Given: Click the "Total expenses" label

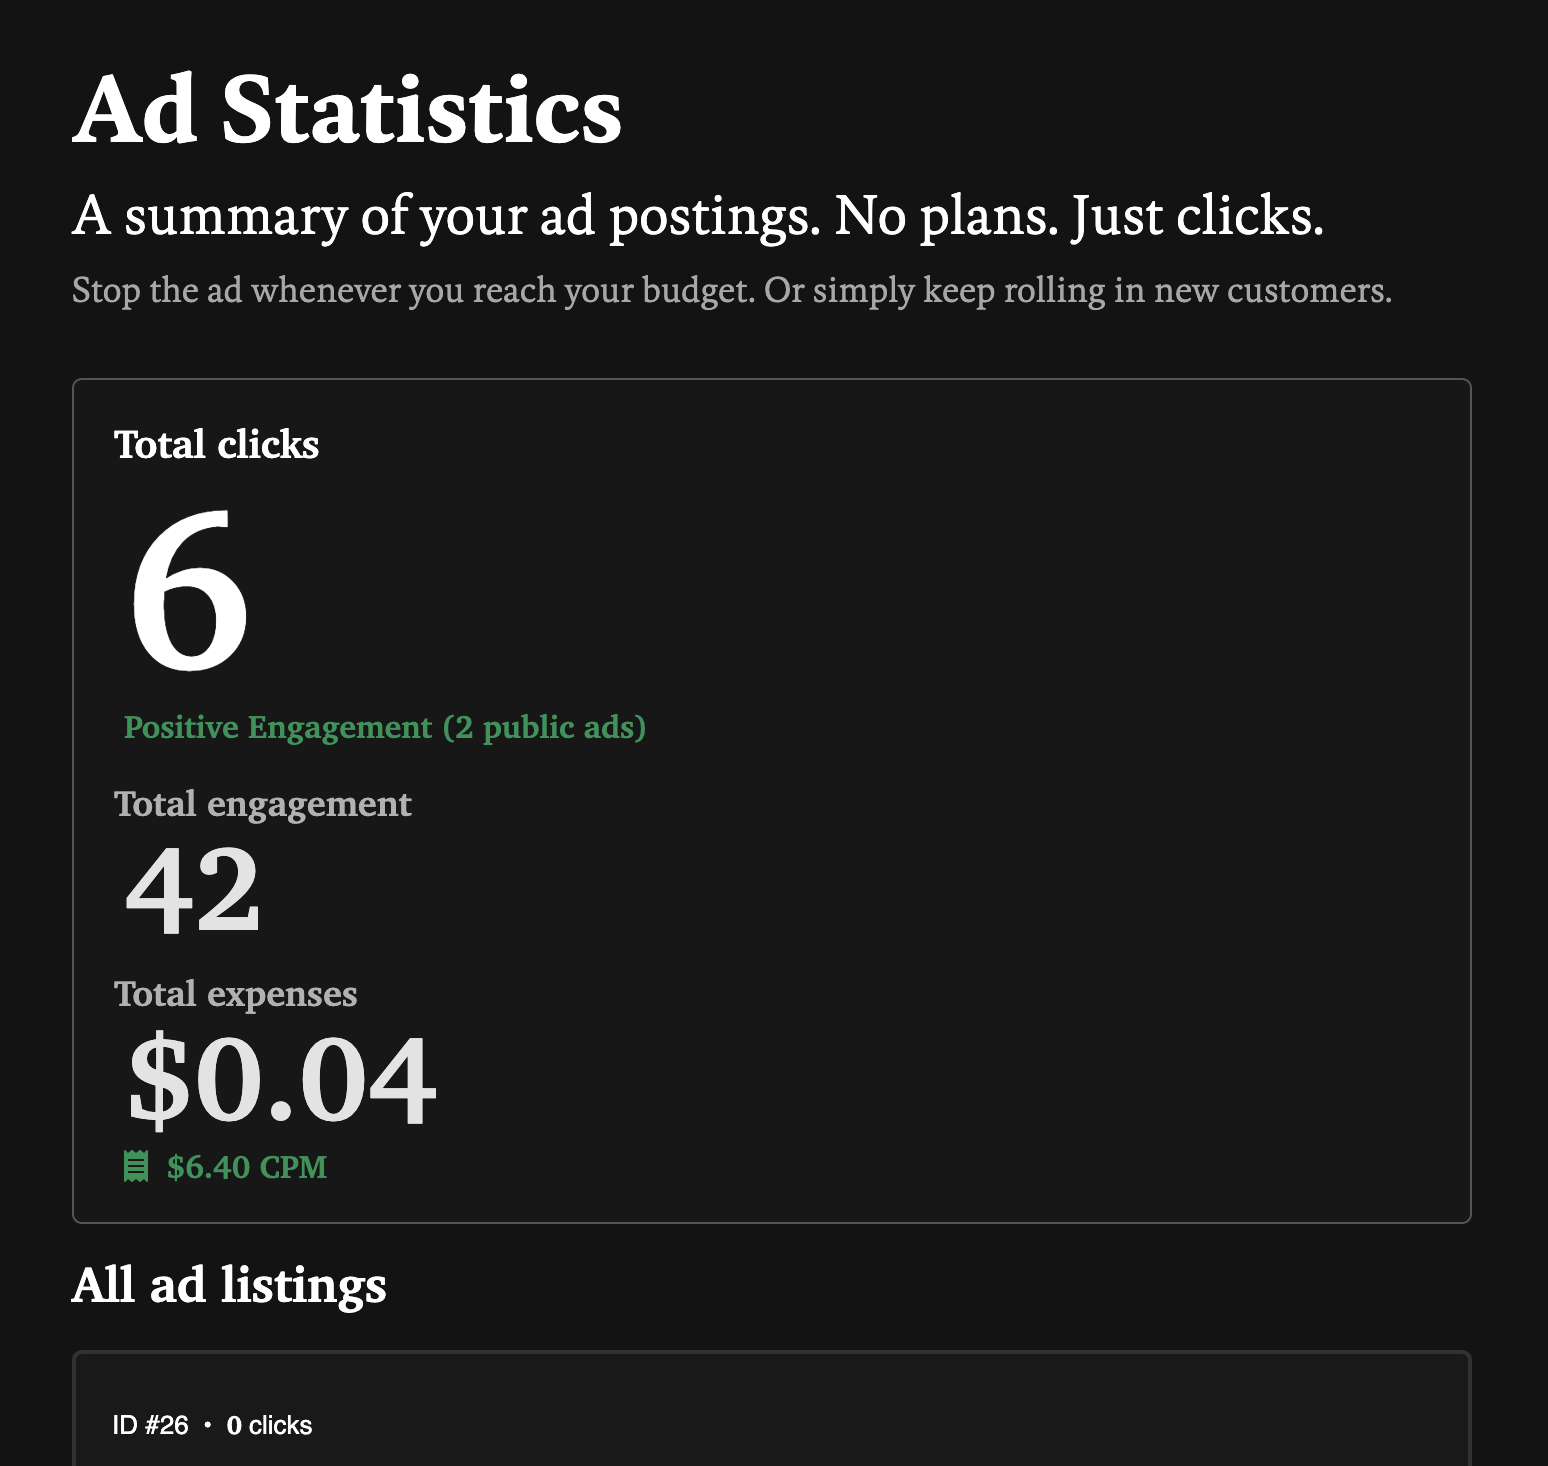Looking at the screenshot, I should coord(235,994).
